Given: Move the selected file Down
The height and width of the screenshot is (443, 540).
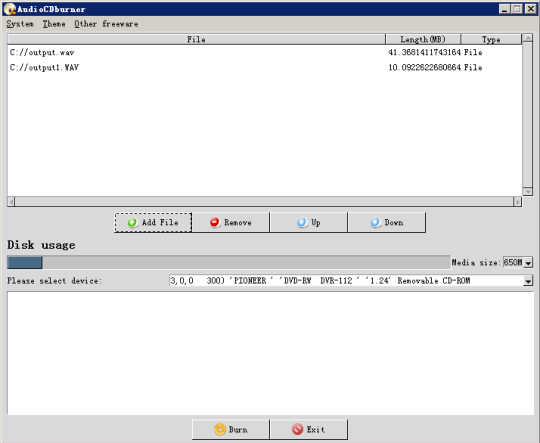Looking at the screenshot, I should (387, 223).
